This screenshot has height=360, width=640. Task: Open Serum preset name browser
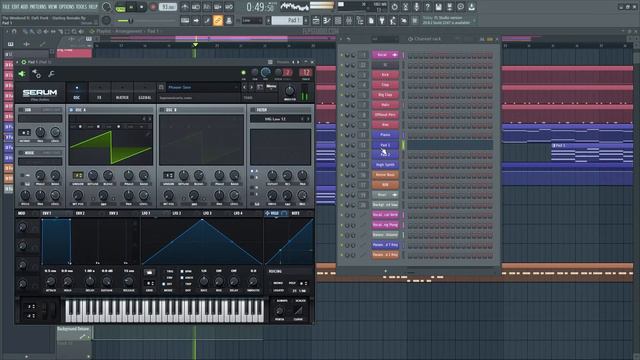(x=202, y=87)
